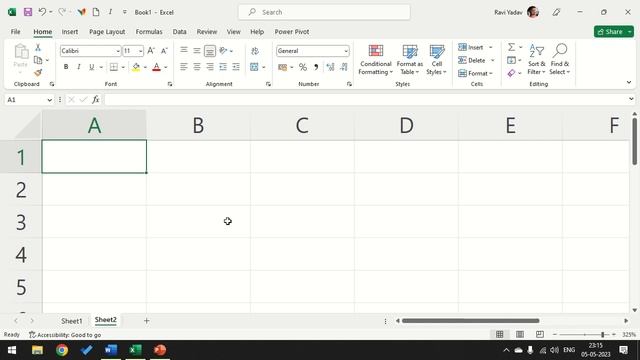Image resolution: width=640 pixels, height=360 pixels.
Task: Open the fill color dropdown arrow
Action: click(145, 67)
